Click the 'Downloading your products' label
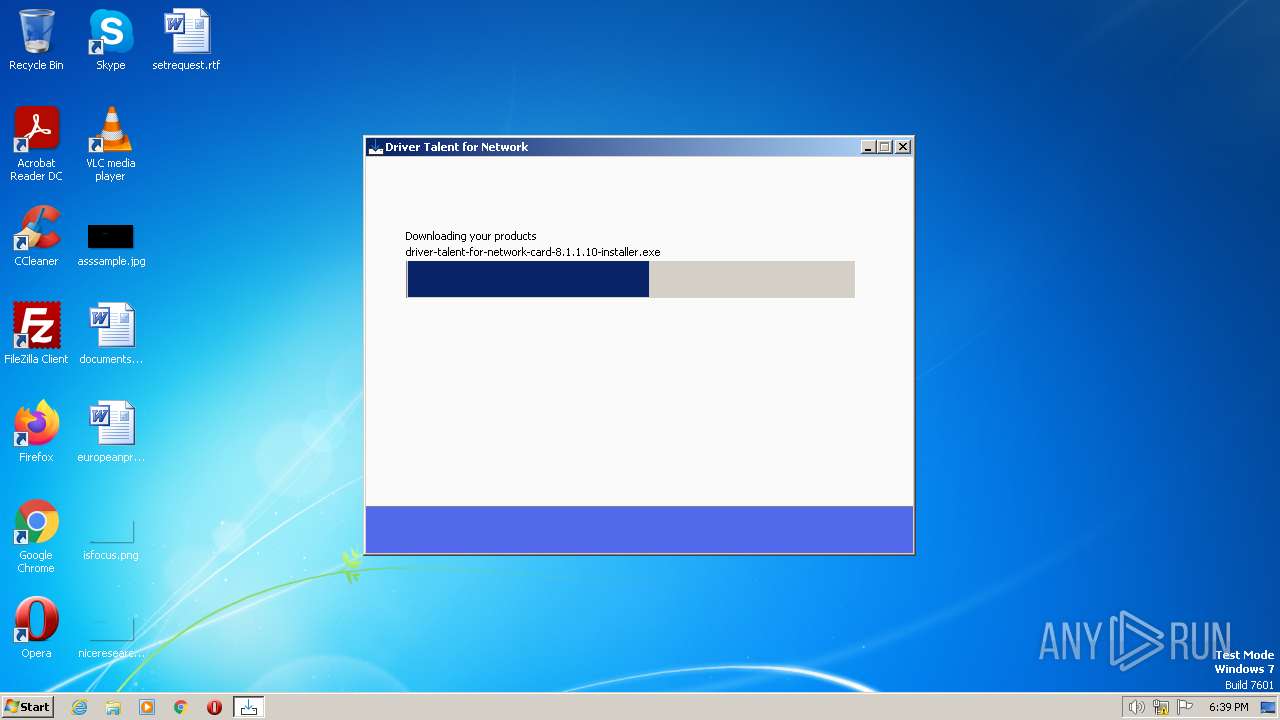1280x720 pixels. [x=471, y=236]
